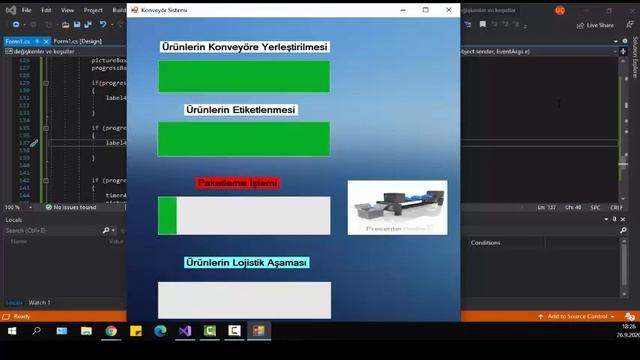
Task: Open the Navigate Backward dropdown arrow
Action: (x=24, y=25)
